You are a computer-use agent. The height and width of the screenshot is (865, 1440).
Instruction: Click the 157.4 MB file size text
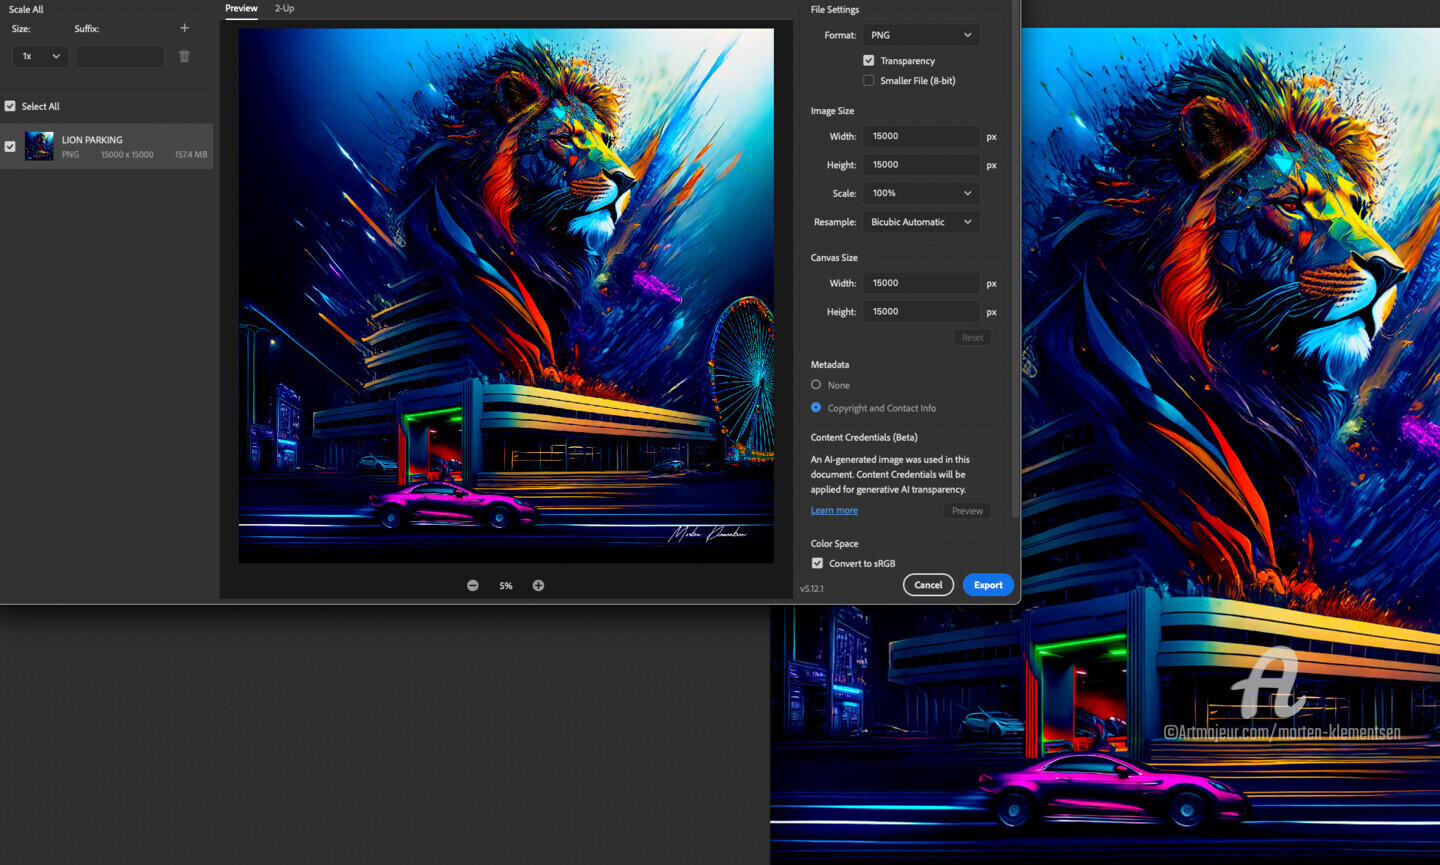click(191, 155)
